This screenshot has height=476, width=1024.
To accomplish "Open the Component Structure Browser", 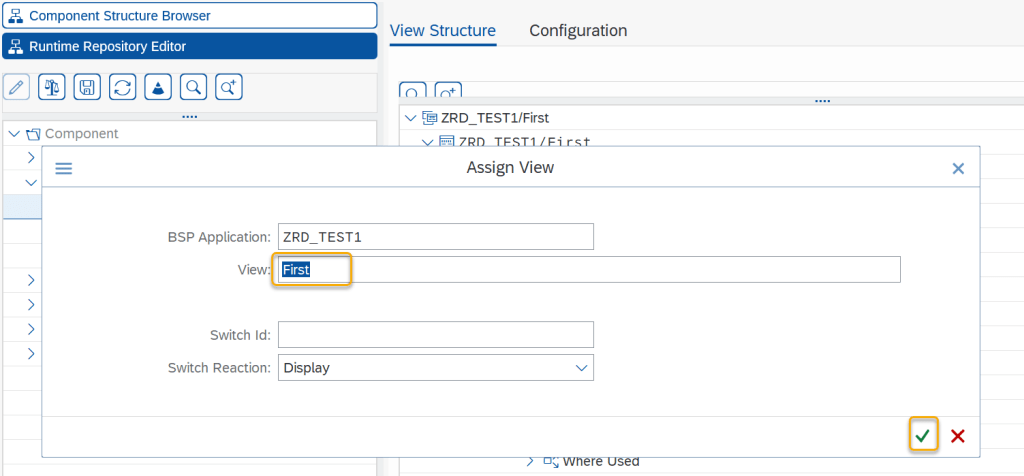I will [x=189, y=16].
